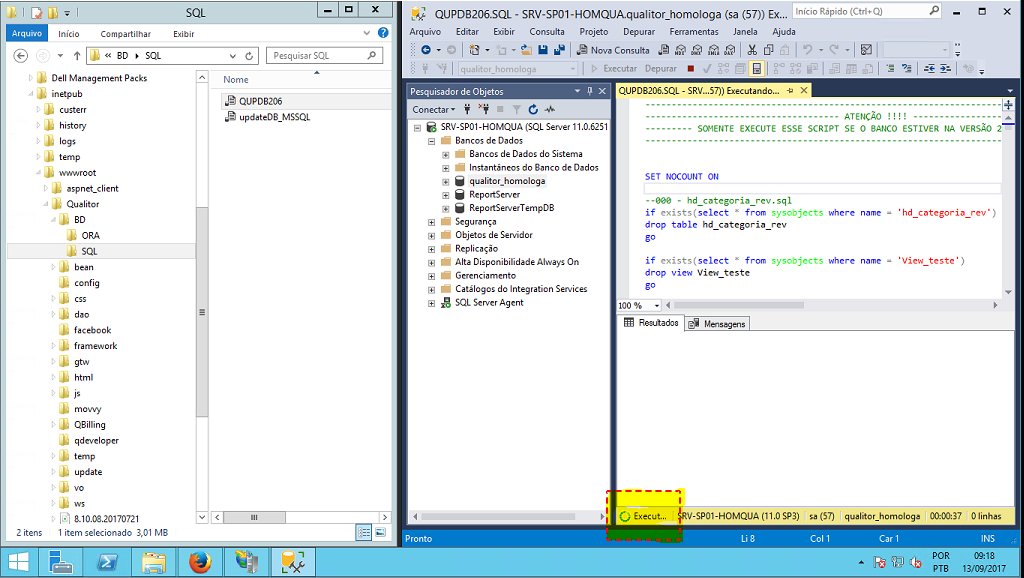Viewport: 1024px width, 578px height.
Task: Click the MDX query icon
Action: point(680,50)
